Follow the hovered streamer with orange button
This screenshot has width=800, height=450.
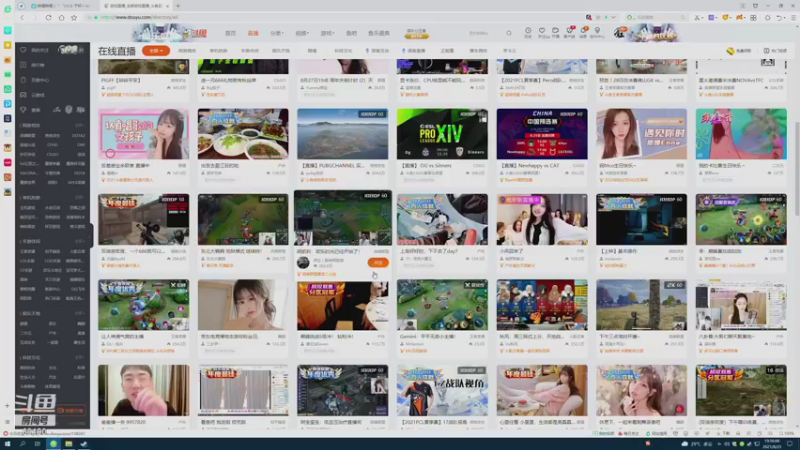point(378,262)
